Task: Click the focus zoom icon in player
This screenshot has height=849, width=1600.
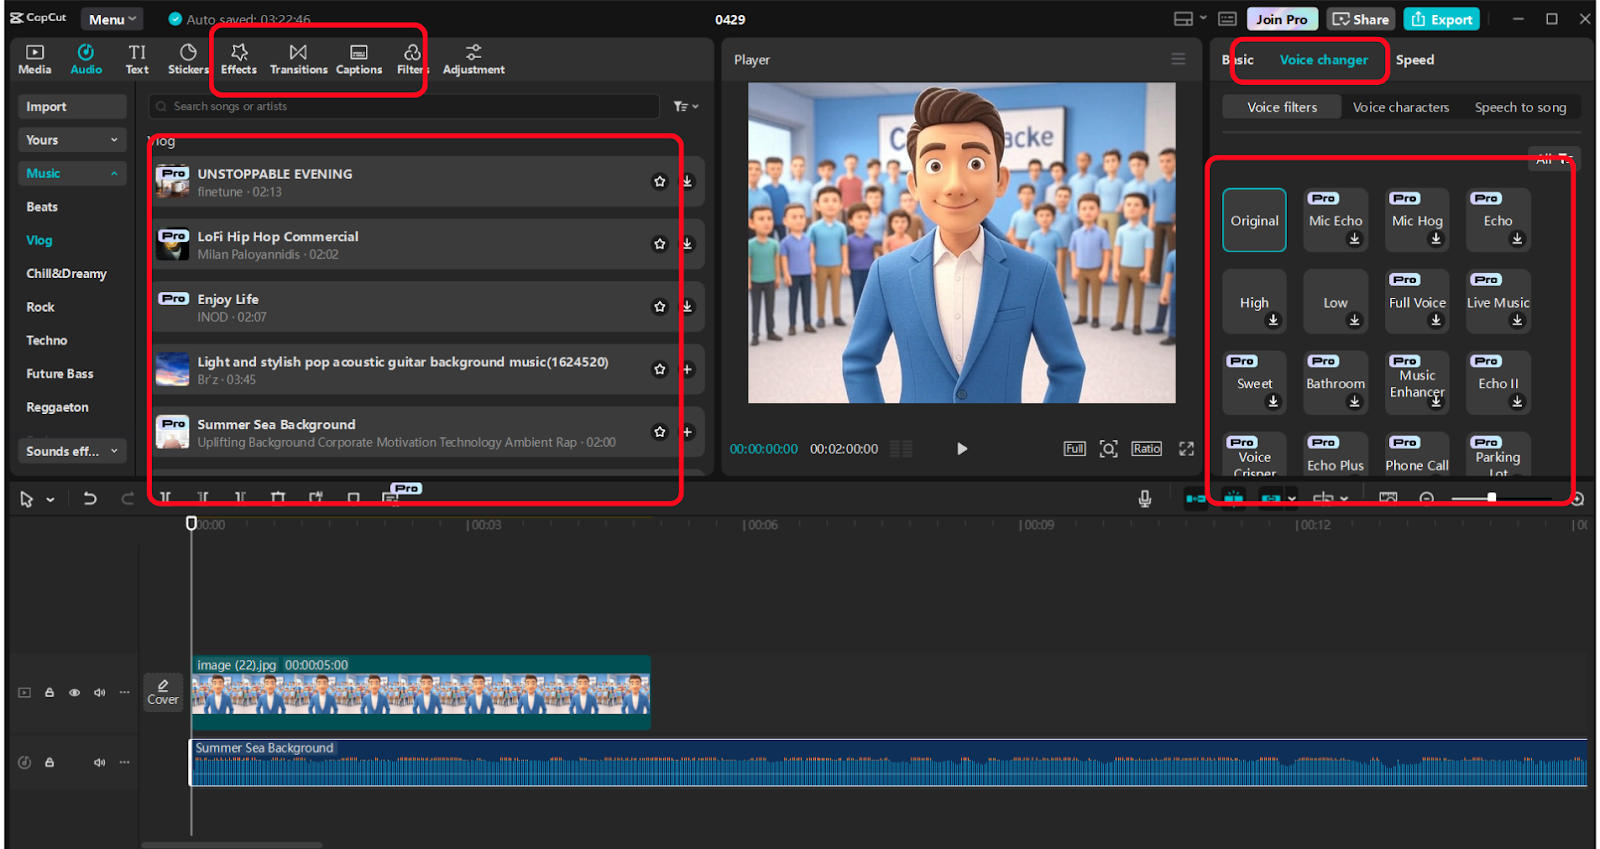Action: (x=1108, y=449)
